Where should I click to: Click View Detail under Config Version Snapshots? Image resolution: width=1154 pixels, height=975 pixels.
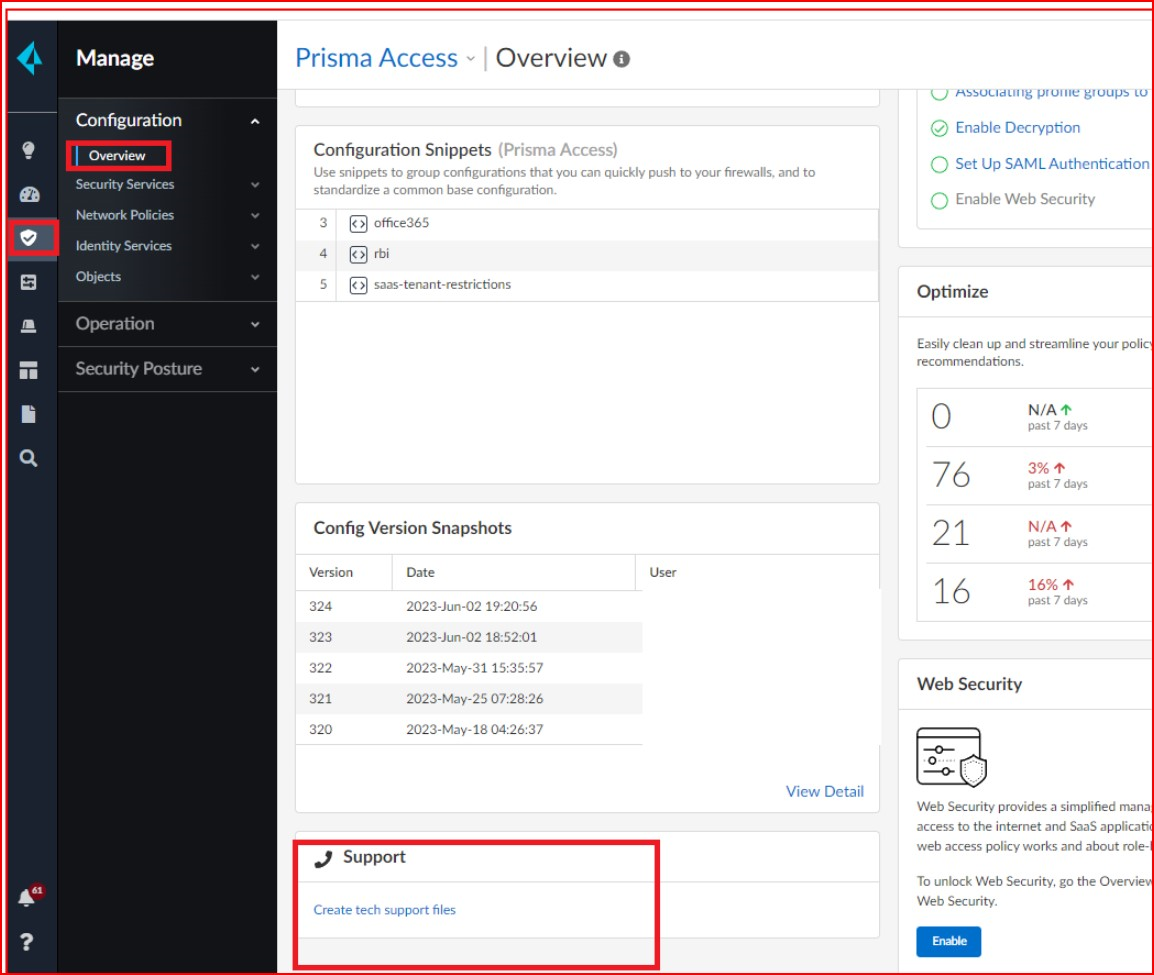click(x=824, y=791)
